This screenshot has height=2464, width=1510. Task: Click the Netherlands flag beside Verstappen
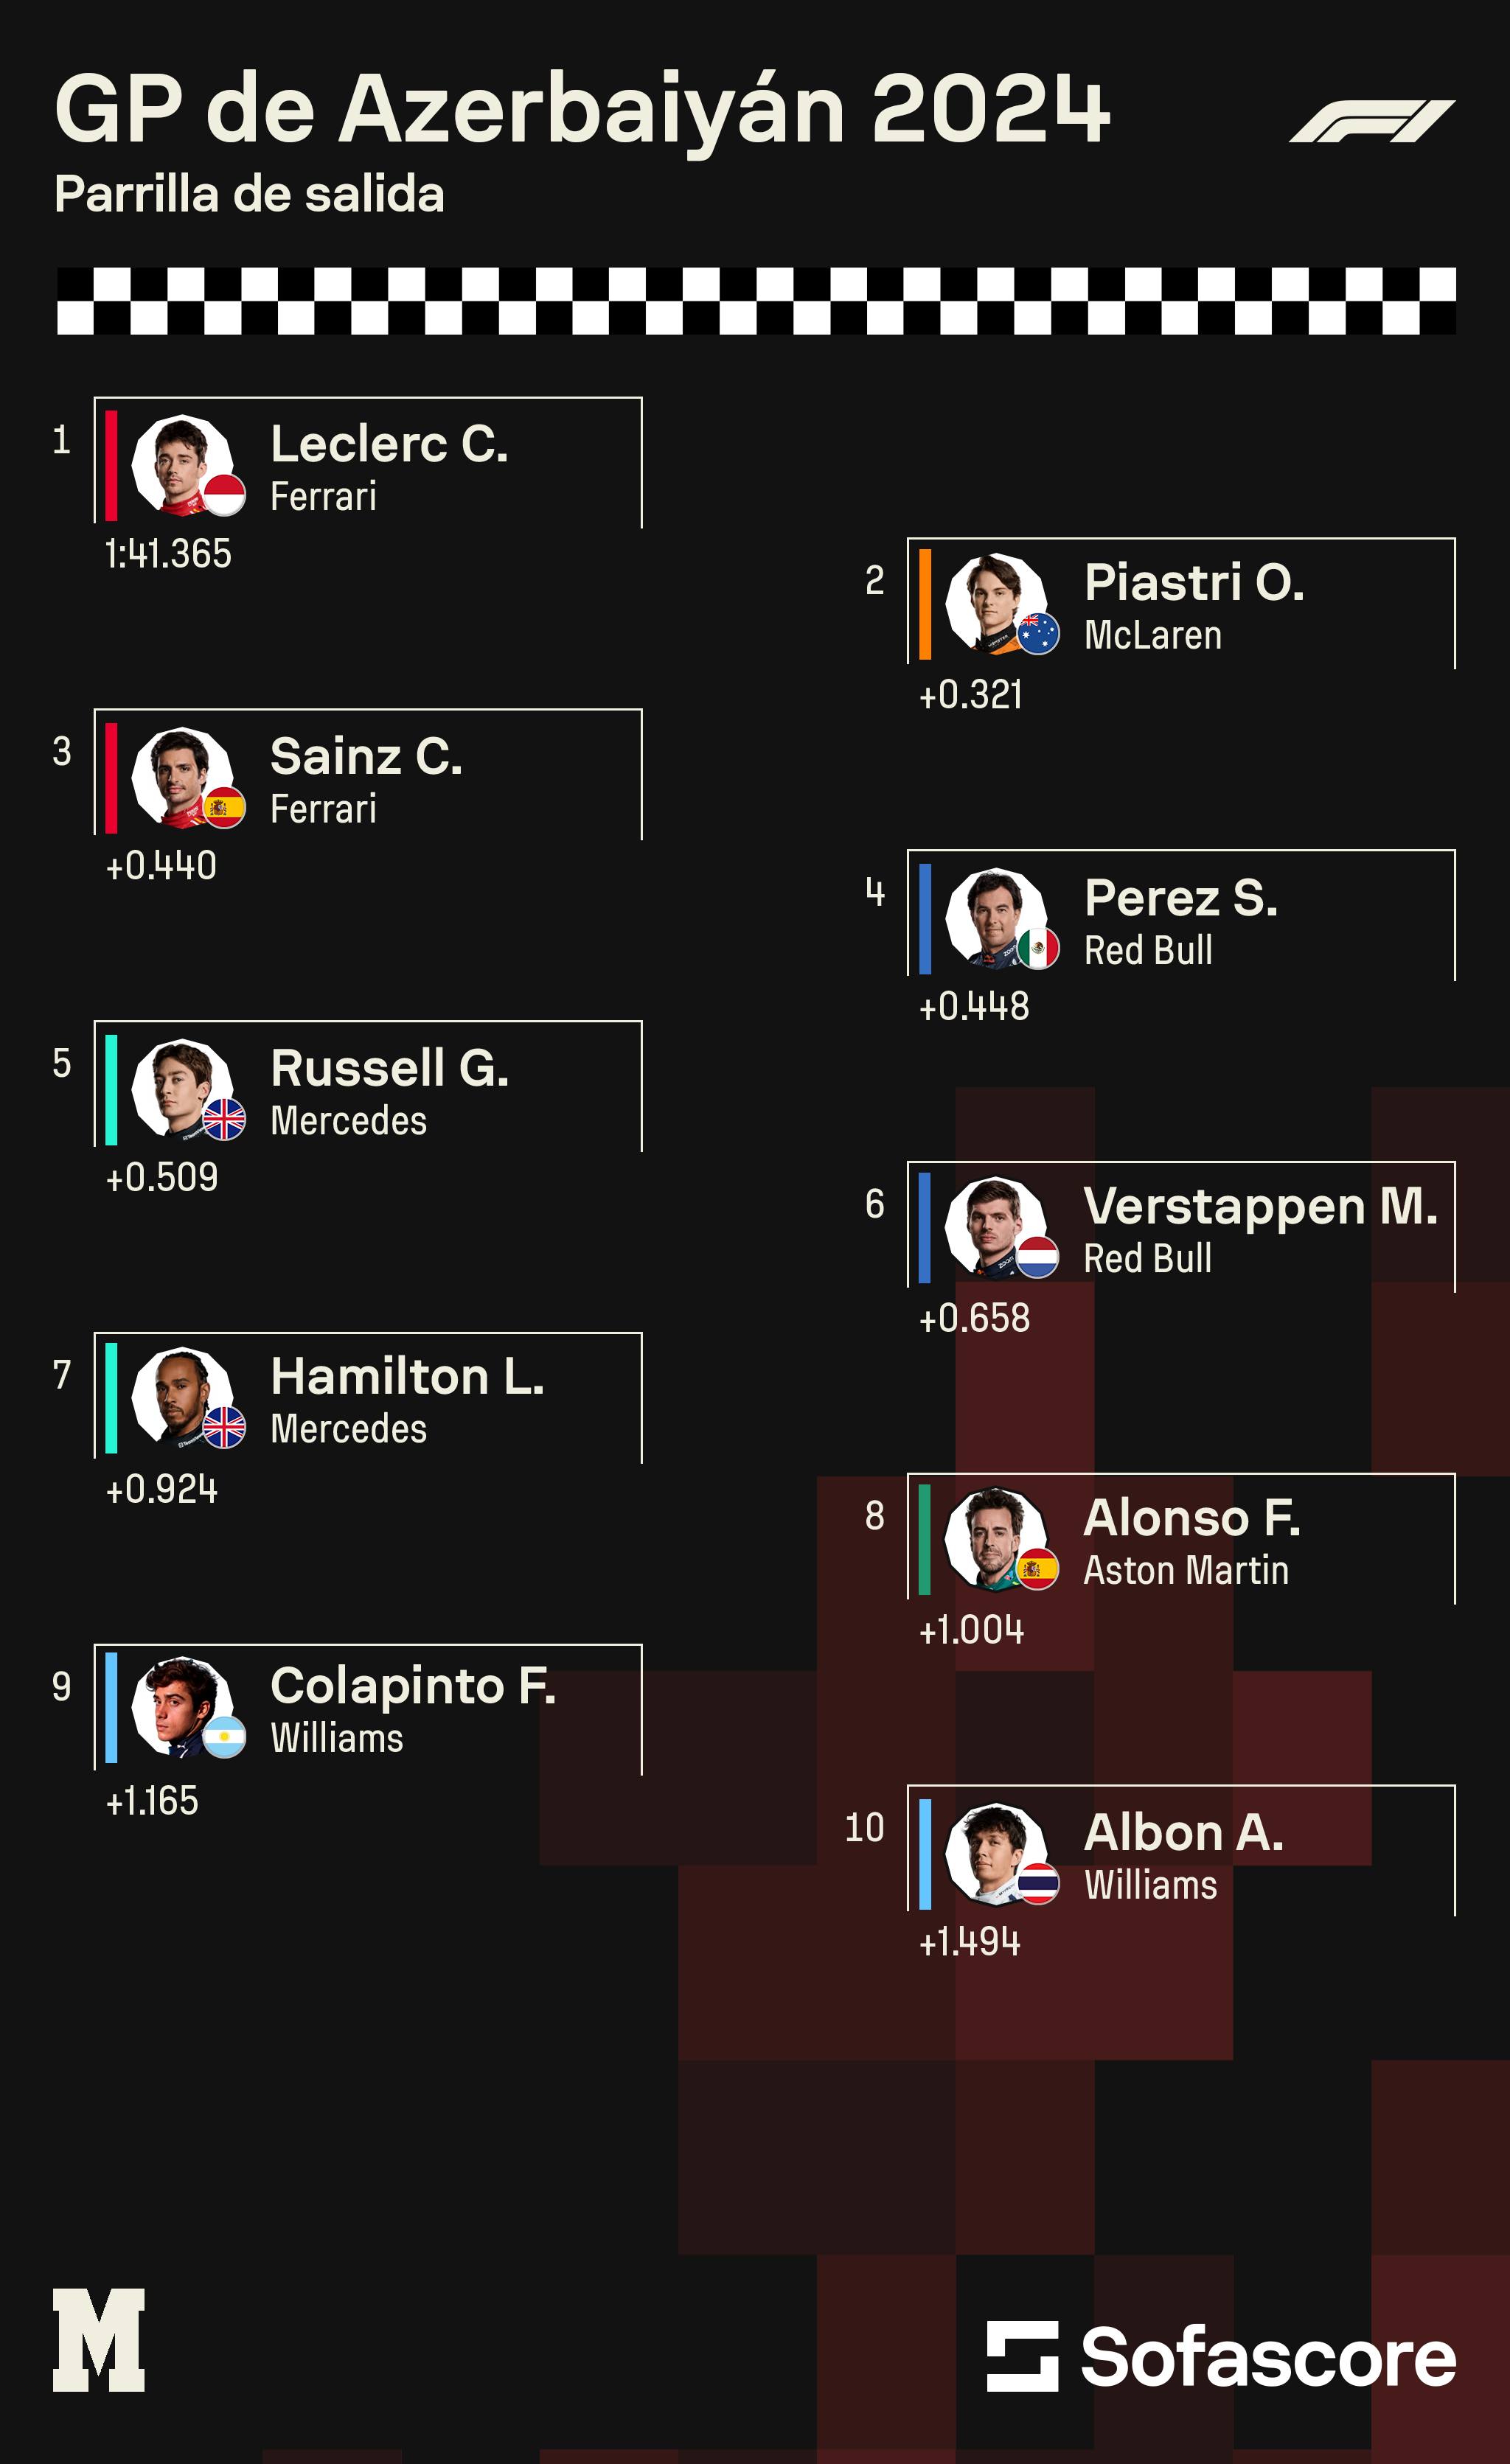tap(1038, 1257)
